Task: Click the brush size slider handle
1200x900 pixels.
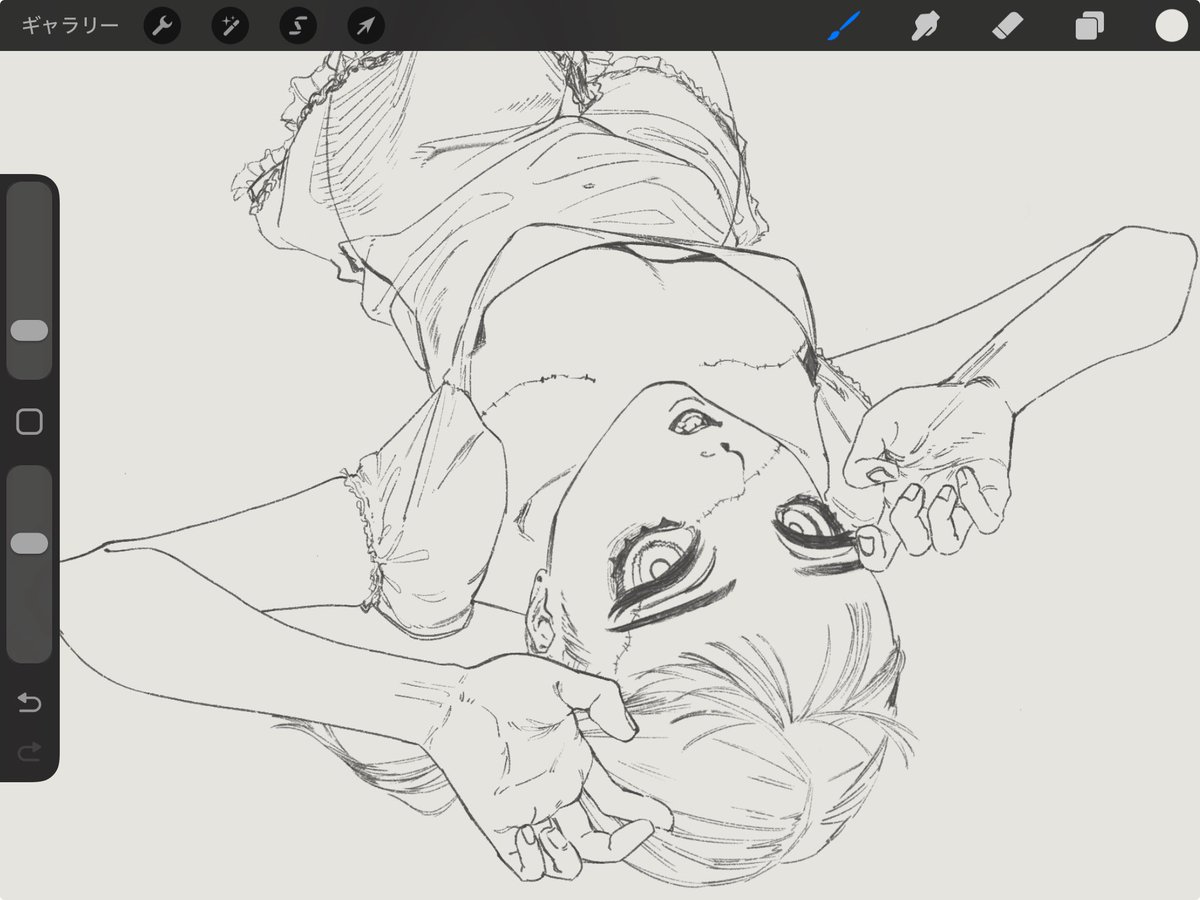Action: (29, 331)
